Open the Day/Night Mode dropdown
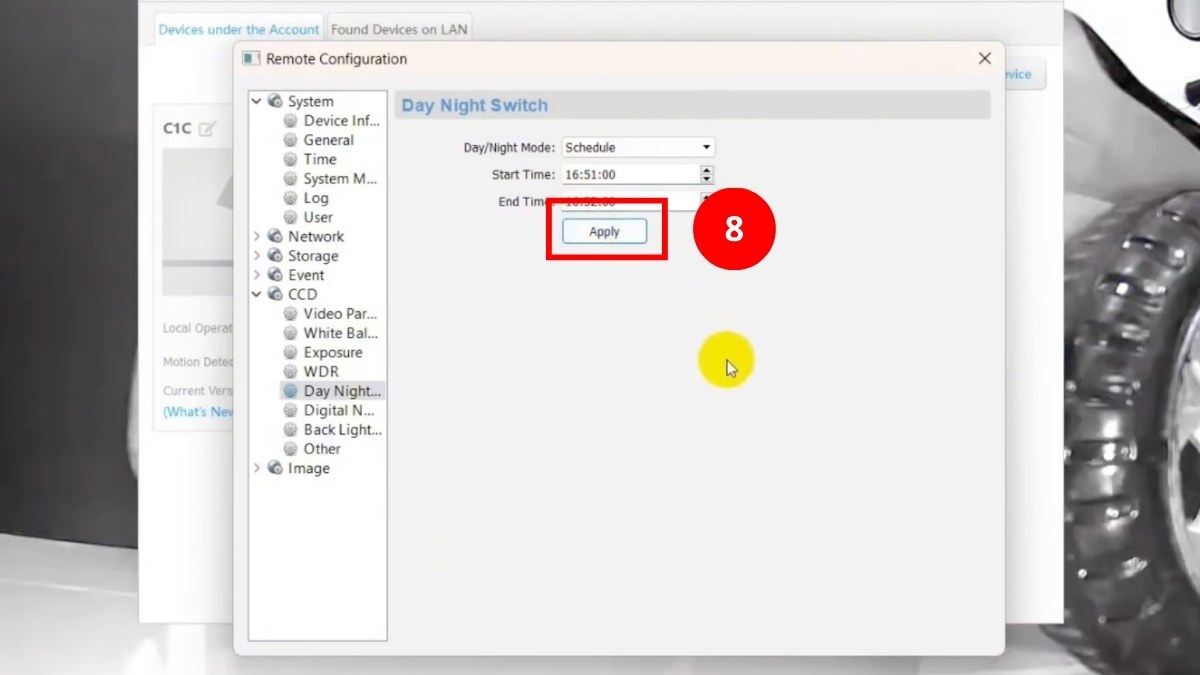This screenshot has width=1200, height=675. click(638, 147)
